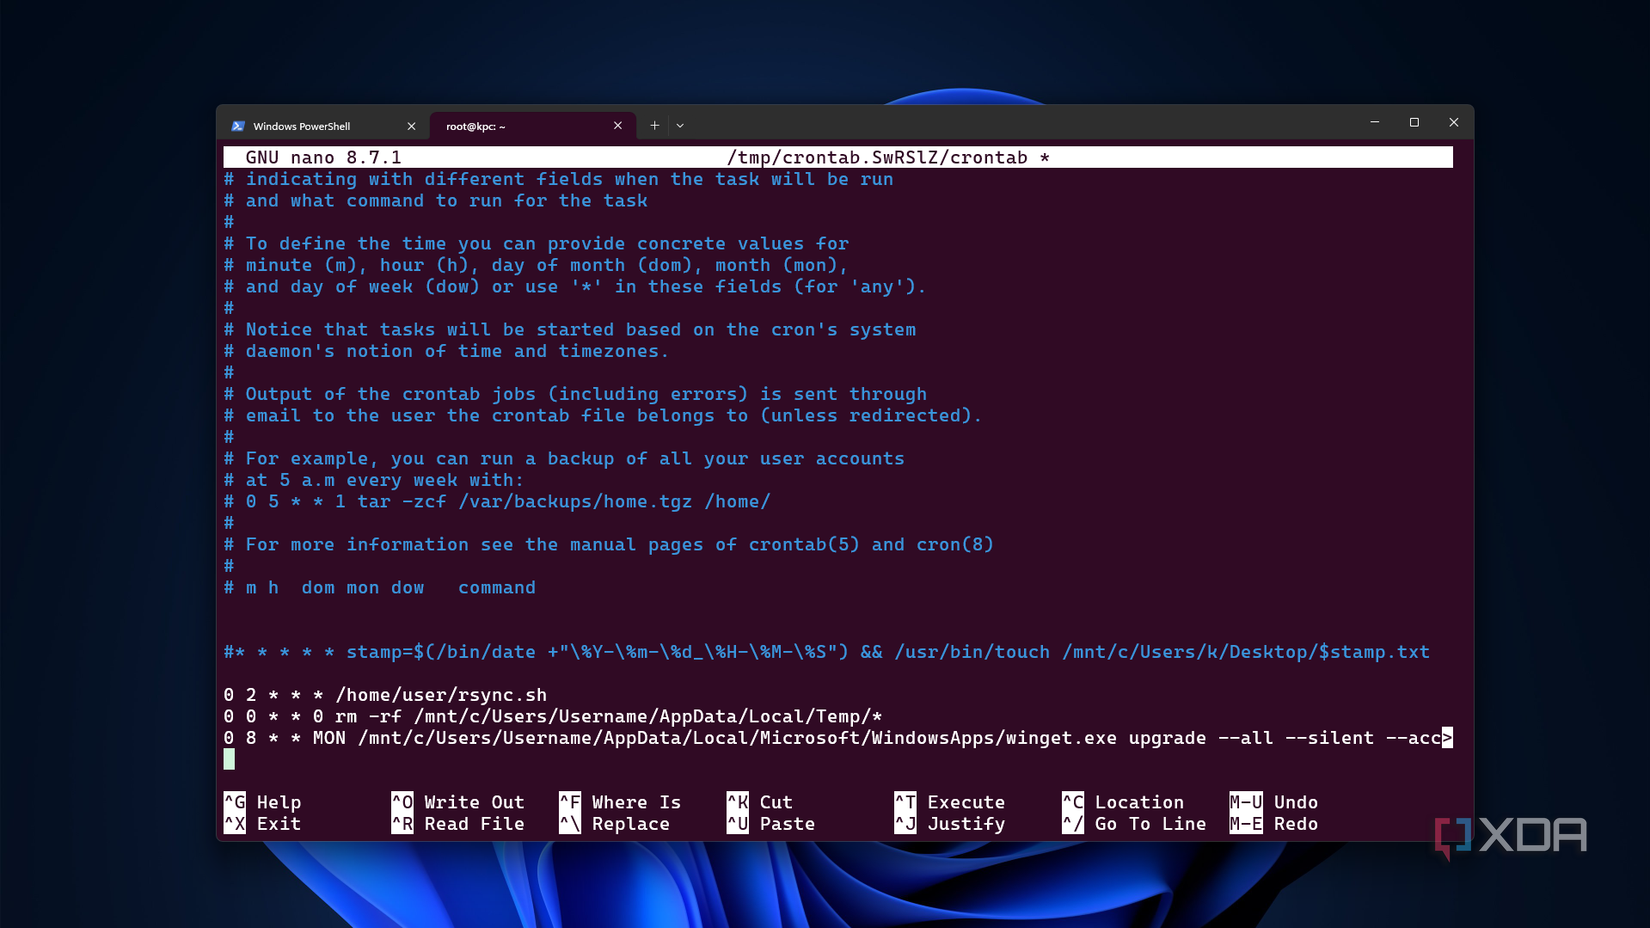Click the commented stamp=$(/bin/date line
The width and height of the screenshot is (1650, 928).
click(x=827, y=652)
